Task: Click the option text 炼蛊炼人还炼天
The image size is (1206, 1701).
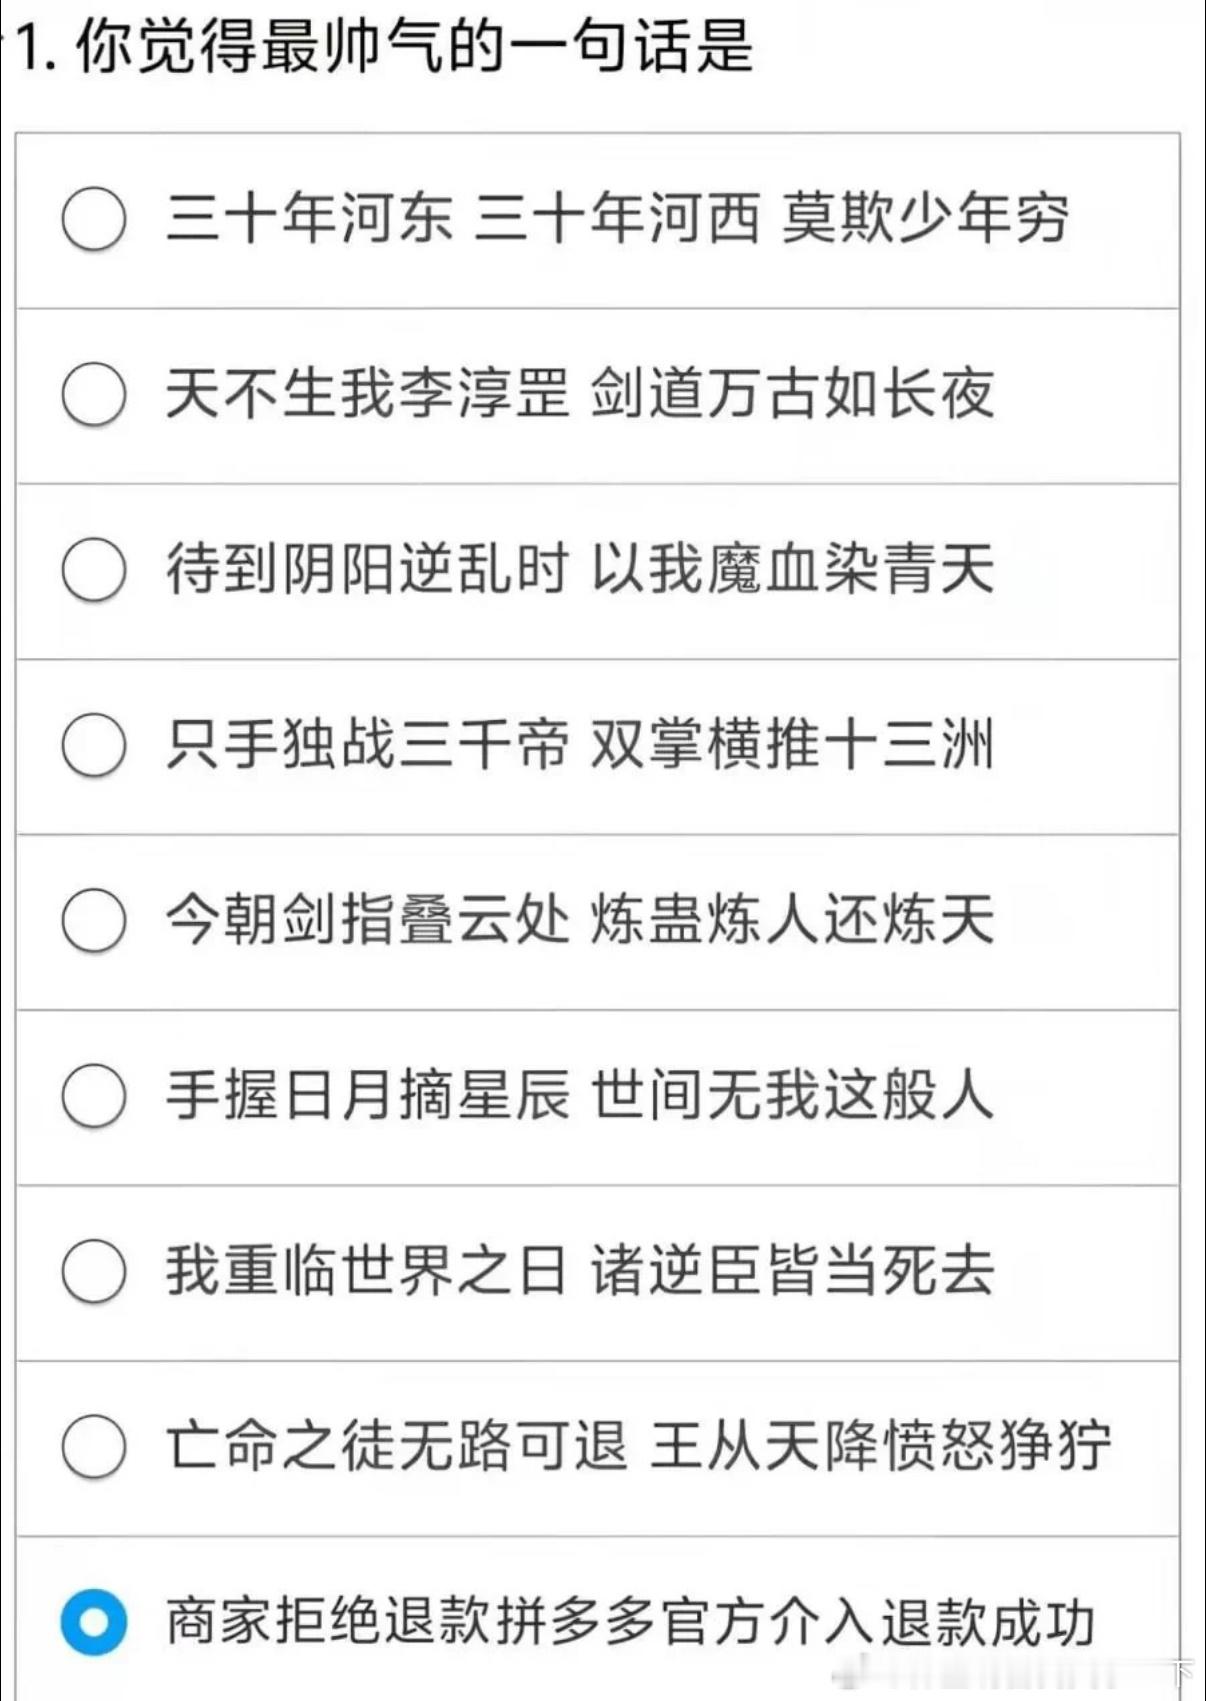Action: [792, 920]
